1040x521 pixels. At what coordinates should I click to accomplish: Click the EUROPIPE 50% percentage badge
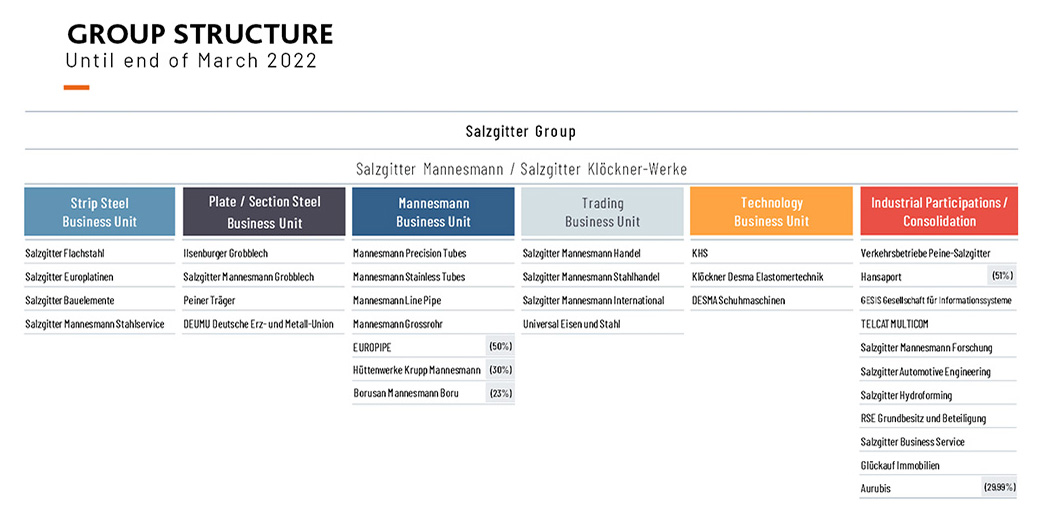pyautogui.click(x=501, y=347)
